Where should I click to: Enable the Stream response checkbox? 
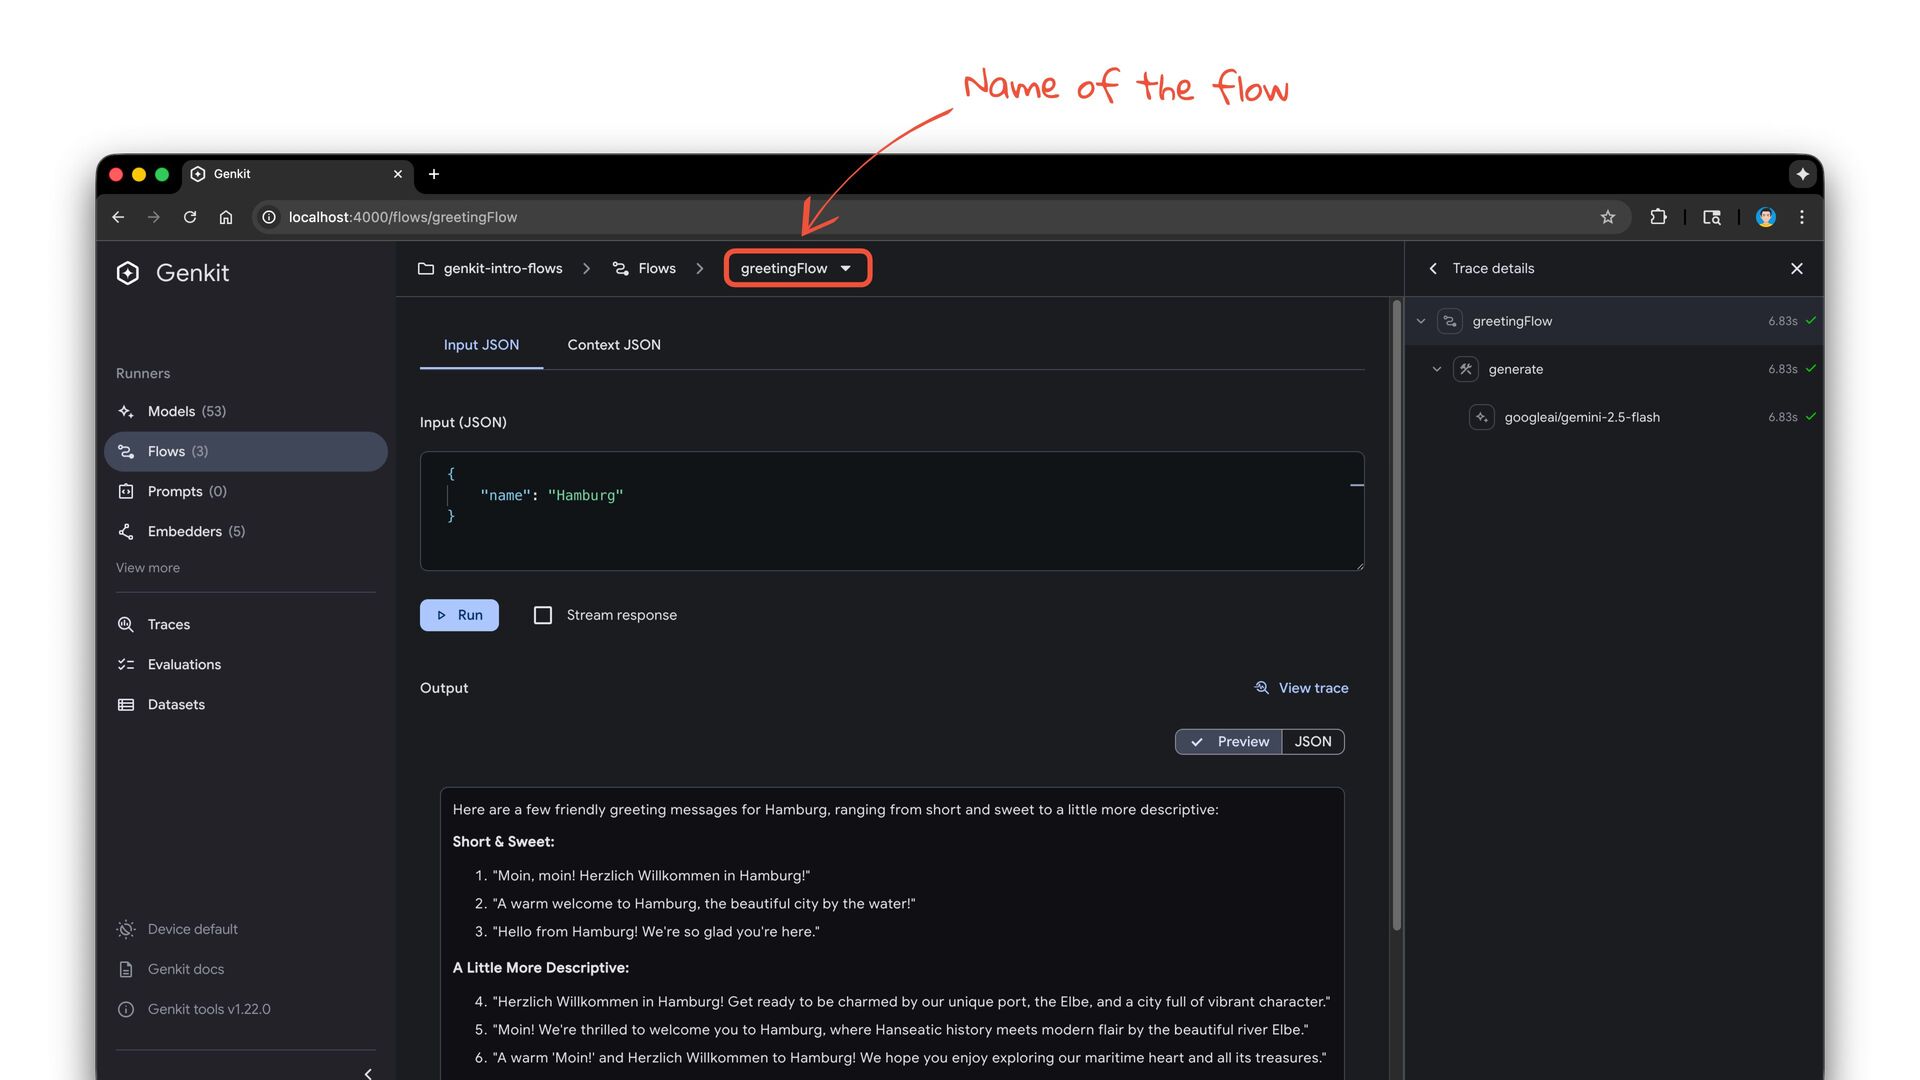coord(543,615)
